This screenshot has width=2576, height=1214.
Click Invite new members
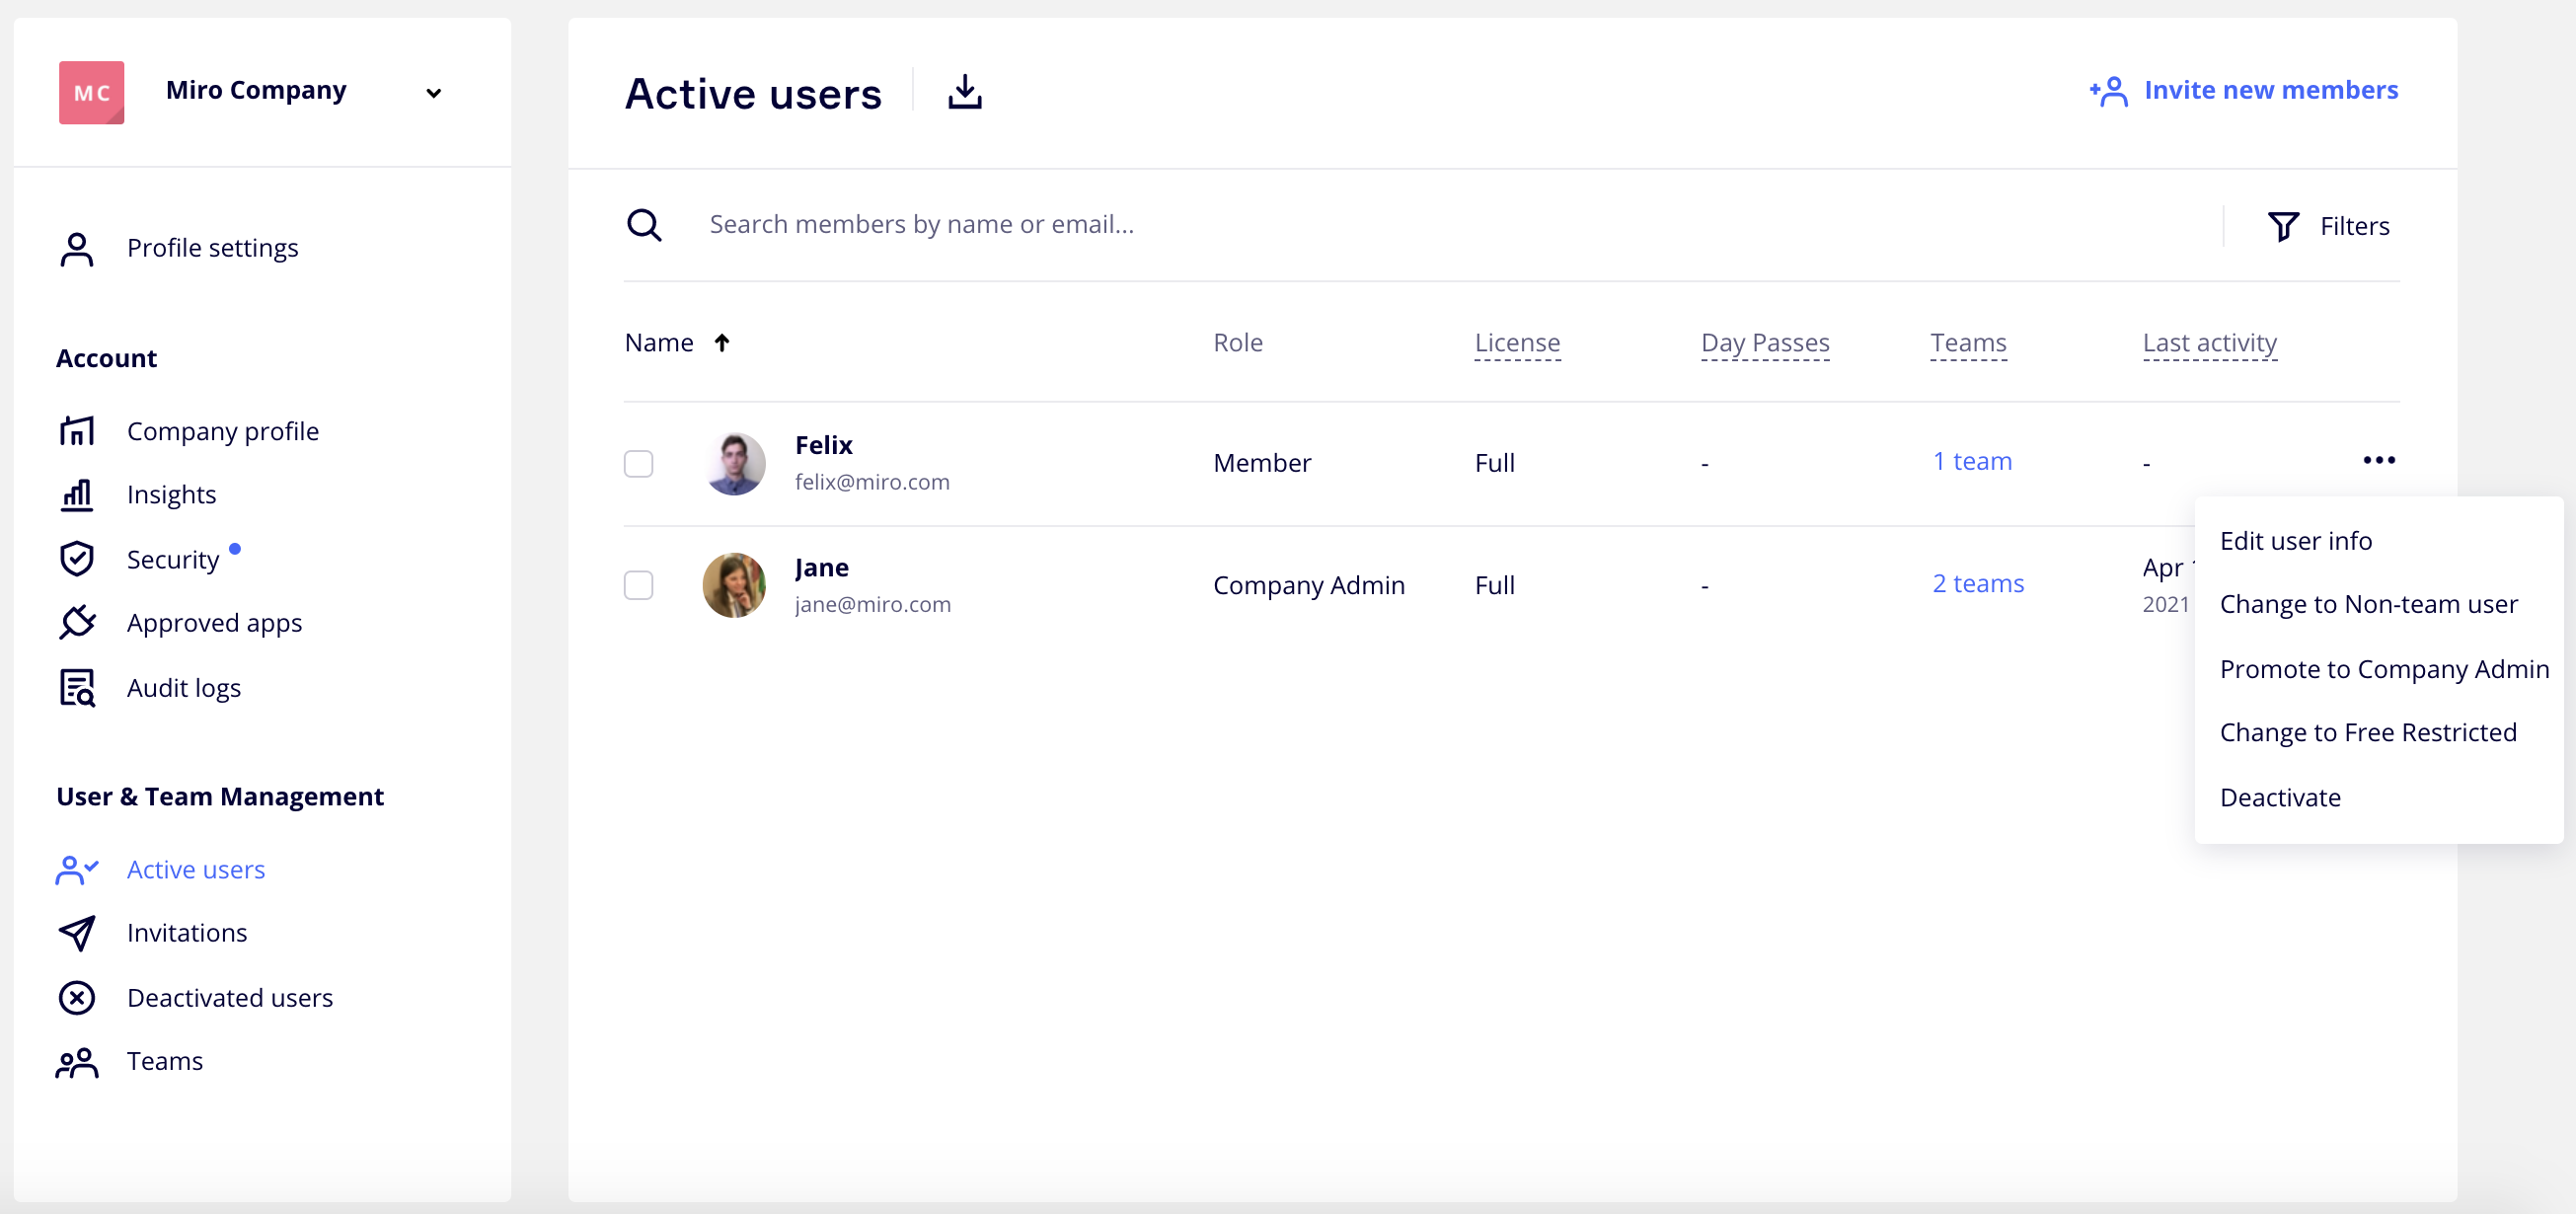(2270, 89)
